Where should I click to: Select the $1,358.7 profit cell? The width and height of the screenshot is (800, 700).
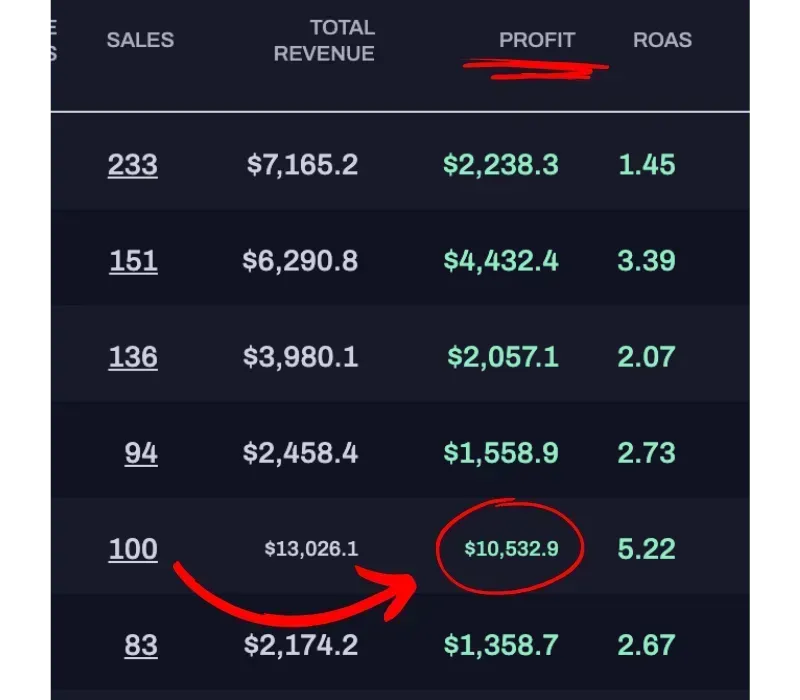click(x=501, y=645)
